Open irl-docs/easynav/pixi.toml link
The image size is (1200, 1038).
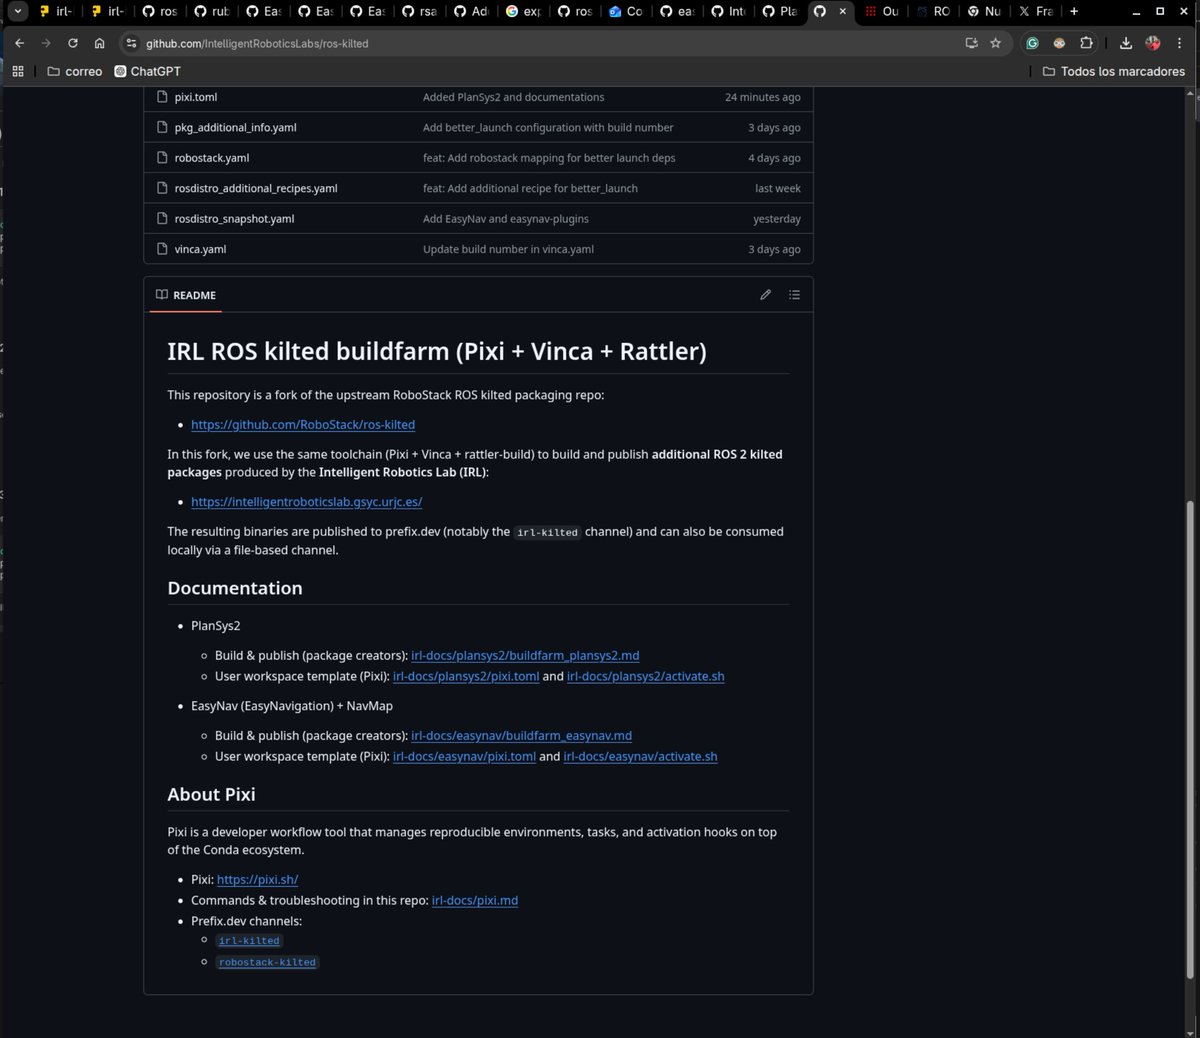[x=464, y=756]
